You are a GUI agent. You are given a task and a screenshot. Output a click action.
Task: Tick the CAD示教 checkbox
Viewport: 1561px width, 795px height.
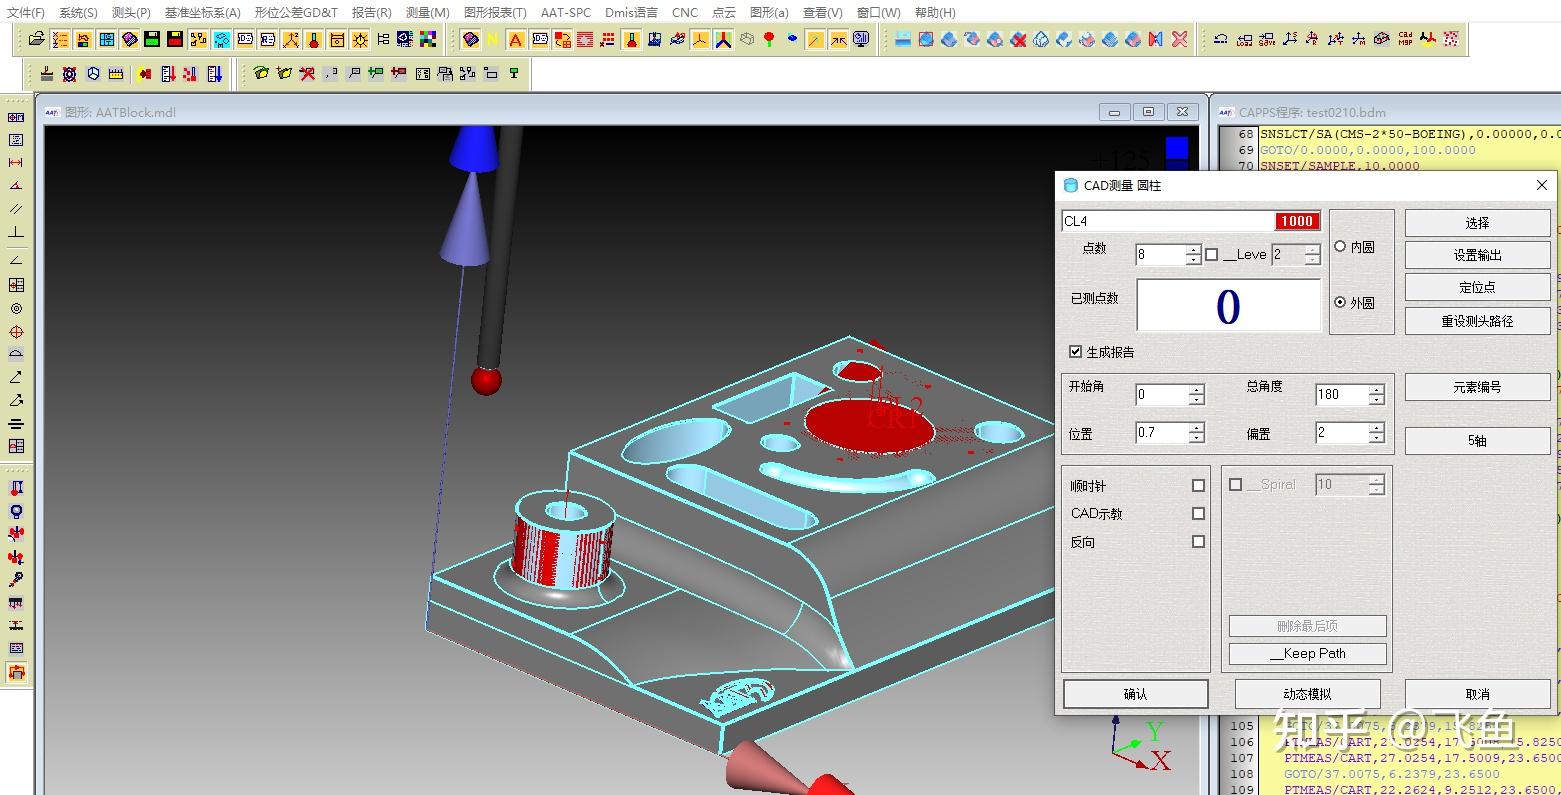point(1198,514)
